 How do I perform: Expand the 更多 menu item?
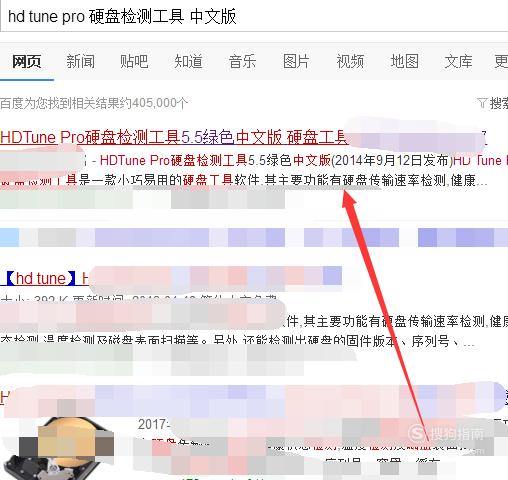pos(501,61)
